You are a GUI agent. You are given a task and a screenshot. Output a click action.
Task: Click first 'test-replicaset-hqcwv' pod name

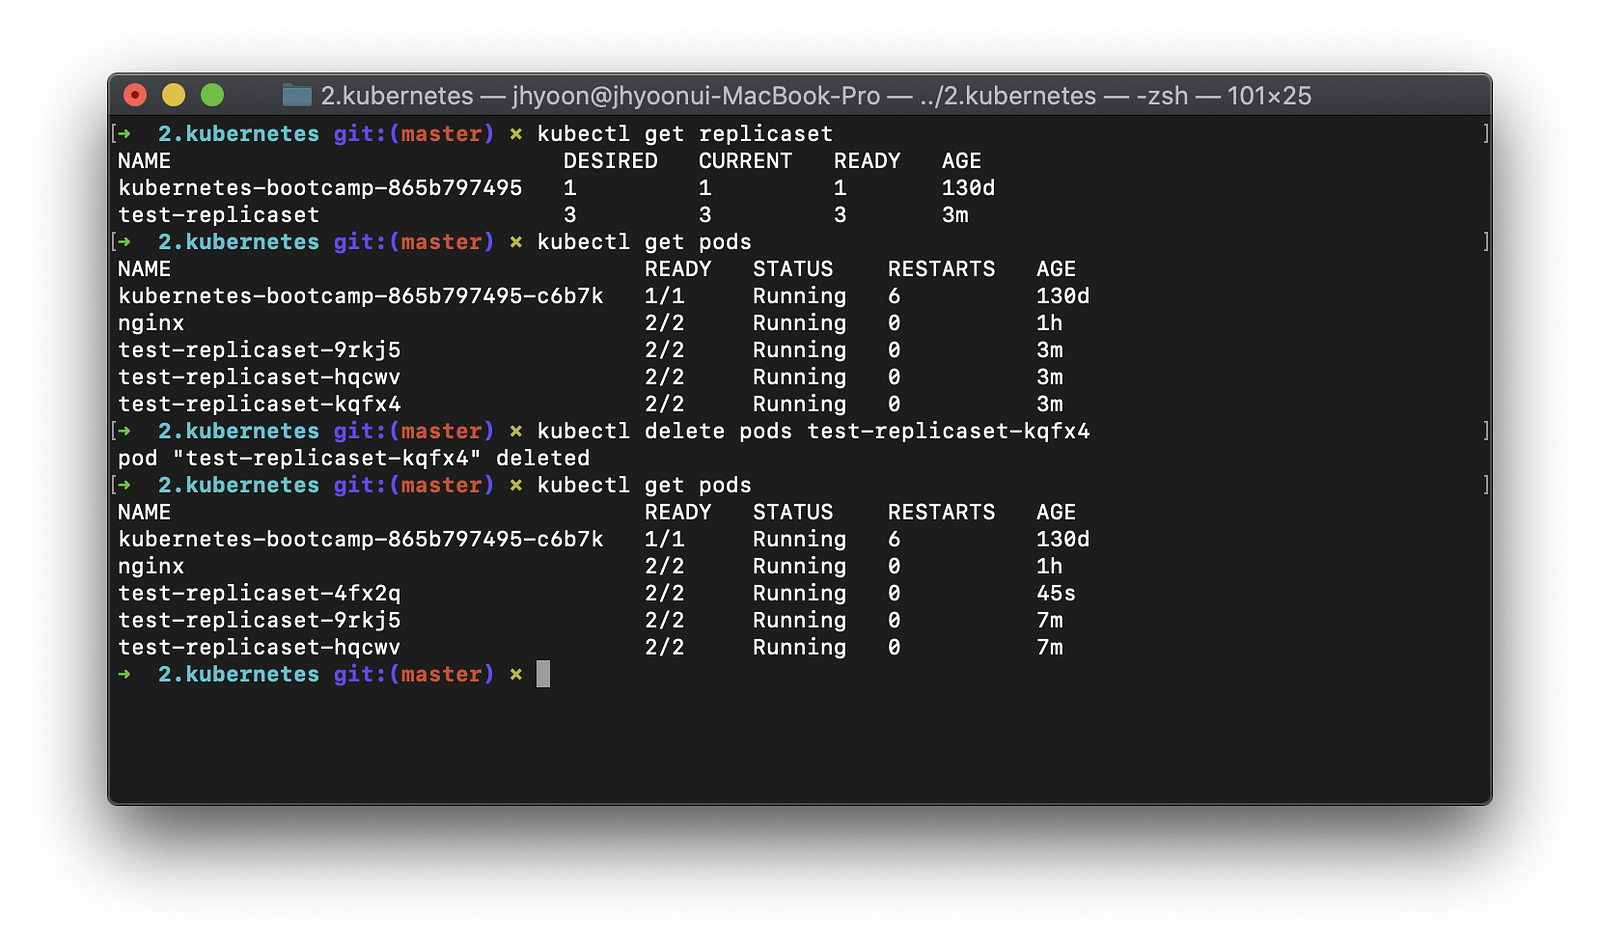pyautogui.click(x=259, y=377)
